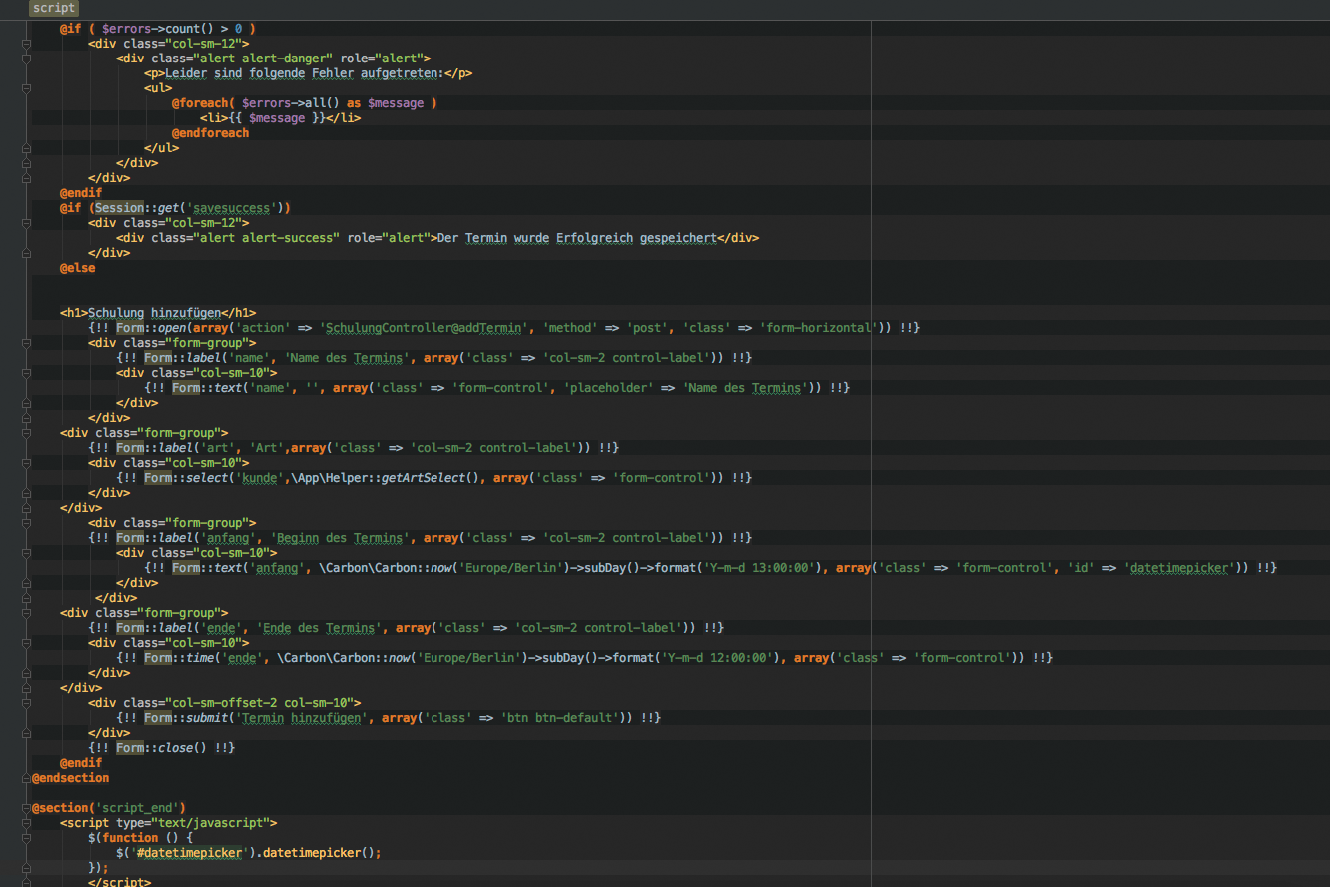Click "Leider sind folgende Fehler aufgetreten:" text
This screenshot has height=887, width=1330.
(303, 73)
